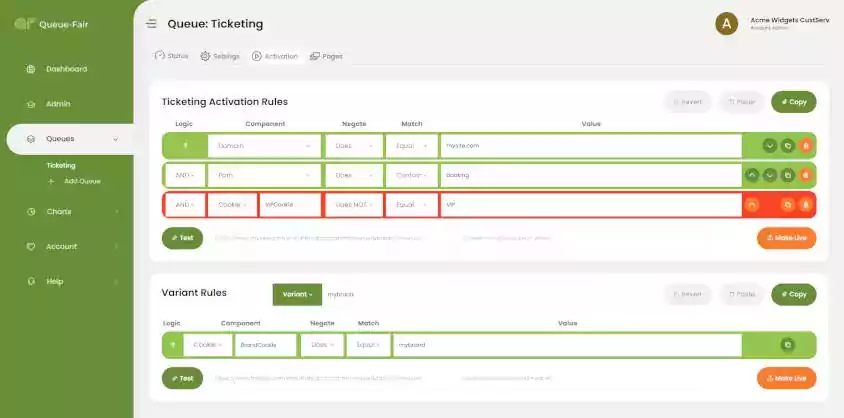Open the 'Does NOT' Negate dropdown
844x418 pixels.
tap(353, 205)
